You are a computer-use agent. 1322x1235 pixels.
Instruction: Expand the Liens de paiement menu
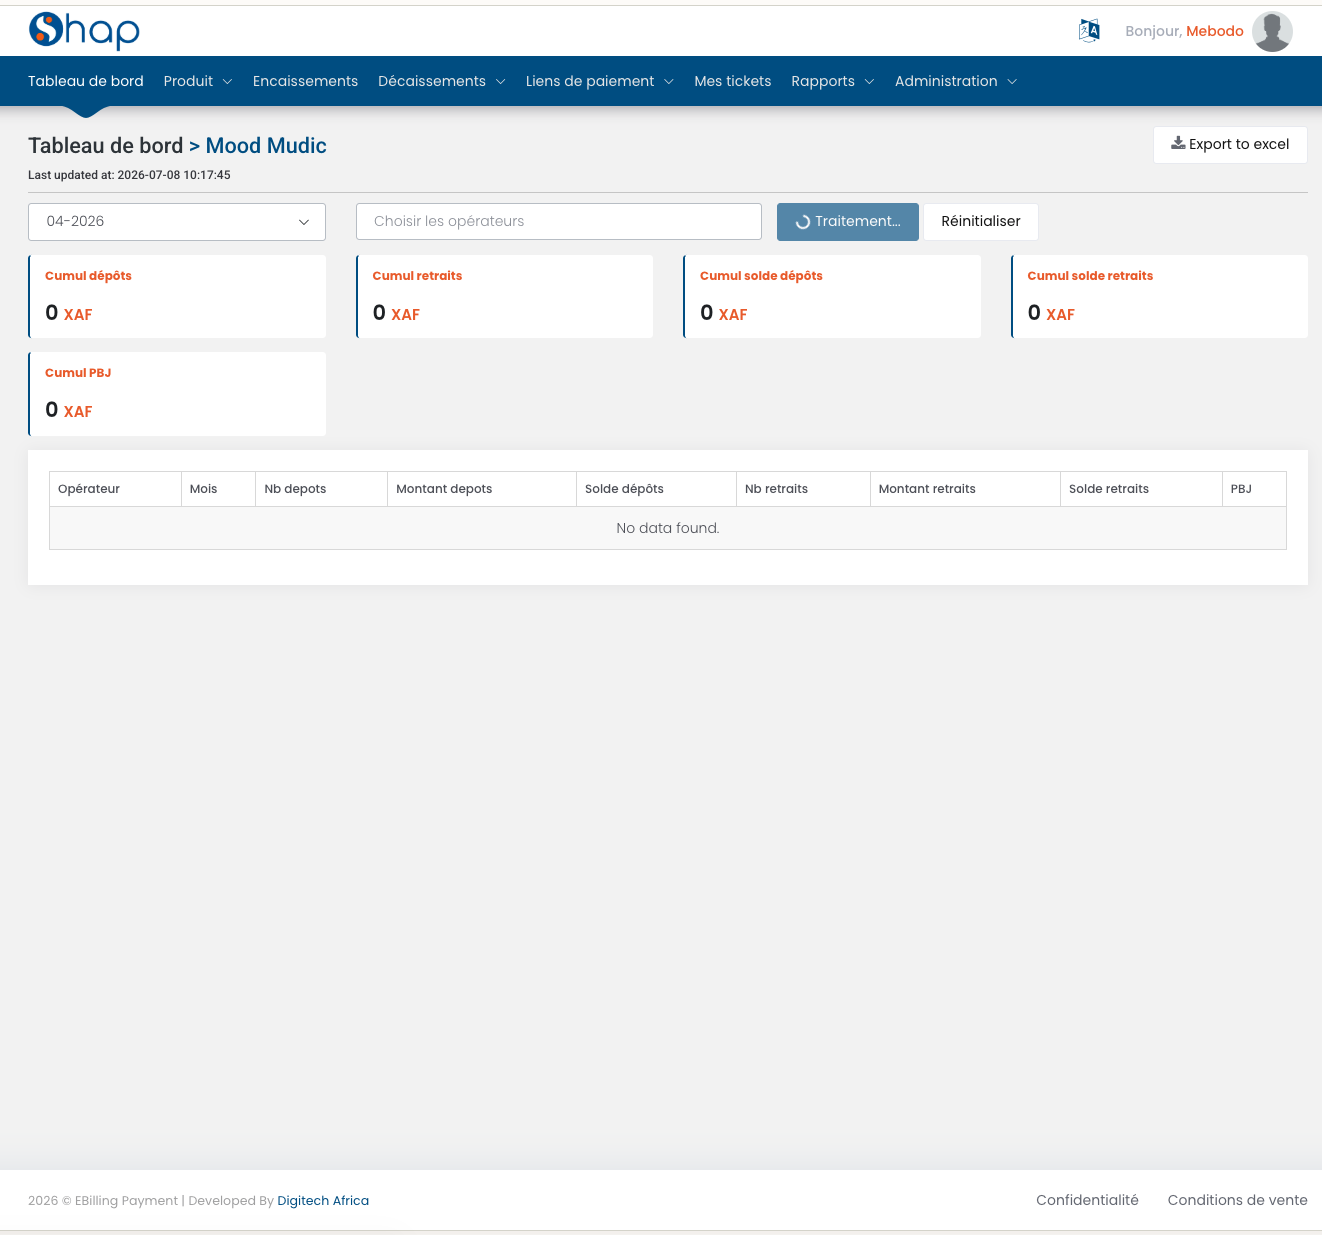point(600,81)
